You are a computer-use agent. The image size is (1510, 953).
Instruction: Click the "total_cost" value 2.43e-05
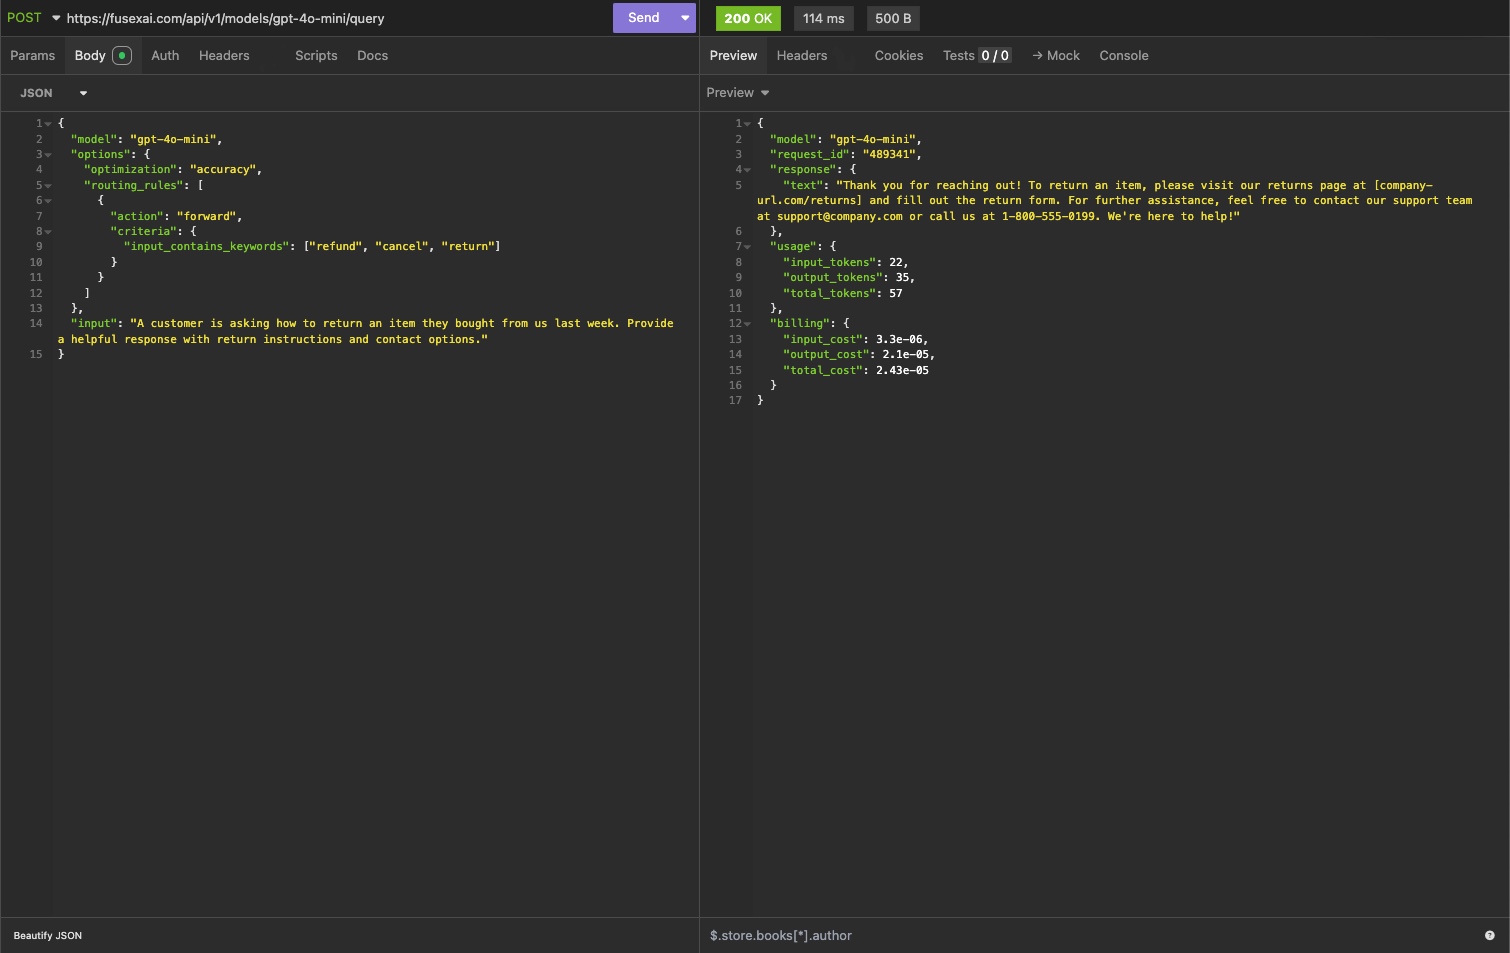[x=902, y=370]
